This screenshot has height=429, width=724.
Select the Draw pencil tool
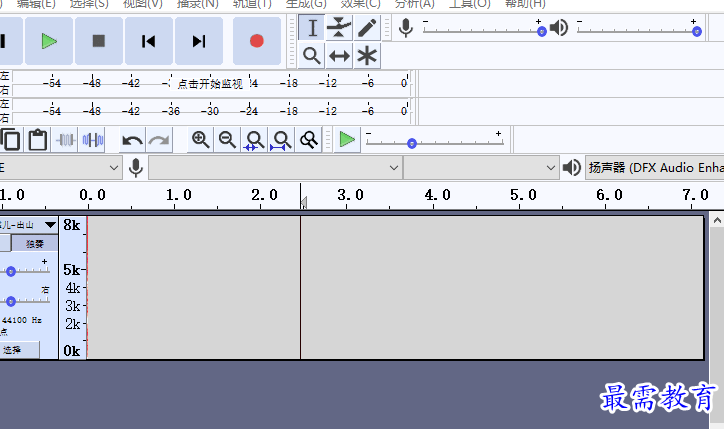(x=367, y=28)
